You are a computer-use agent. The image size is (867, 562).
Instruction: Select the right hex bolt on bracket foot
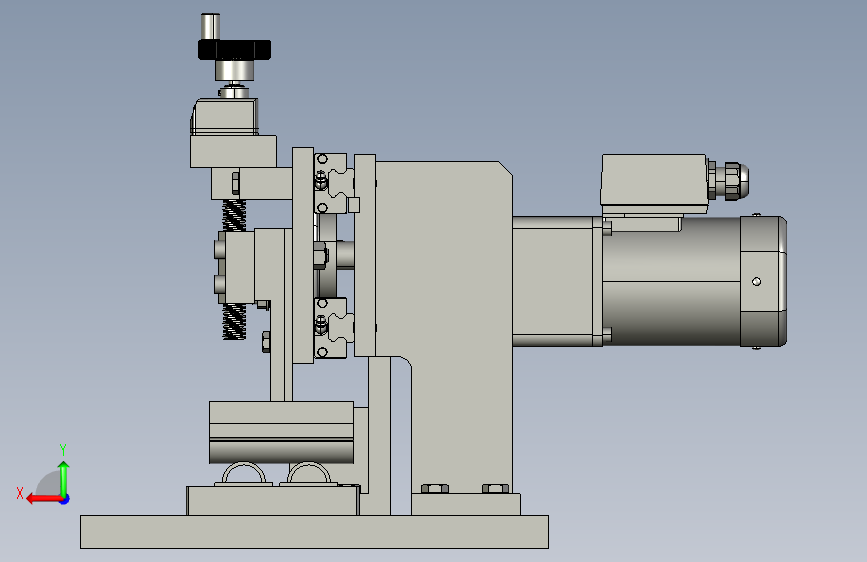(495, 488)
